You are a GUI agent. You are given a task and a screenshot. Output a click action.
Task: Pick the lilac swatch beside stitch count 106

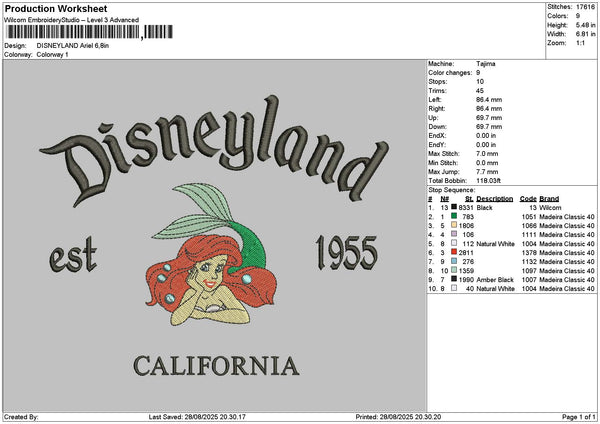454,234
